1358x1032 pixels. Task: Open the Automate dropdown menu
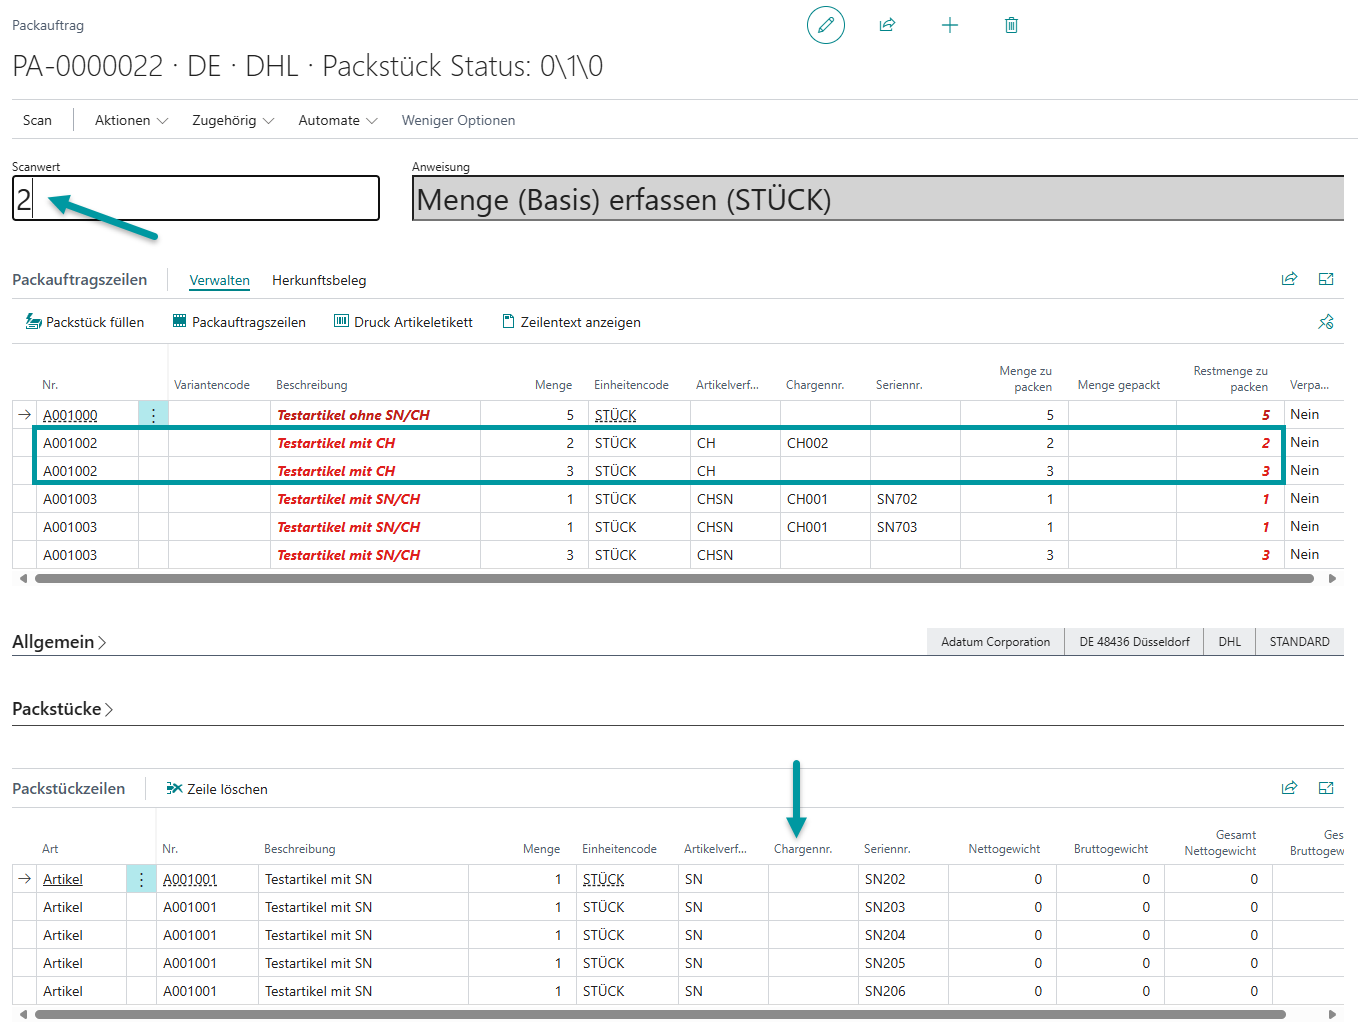(x=337, y=120)
